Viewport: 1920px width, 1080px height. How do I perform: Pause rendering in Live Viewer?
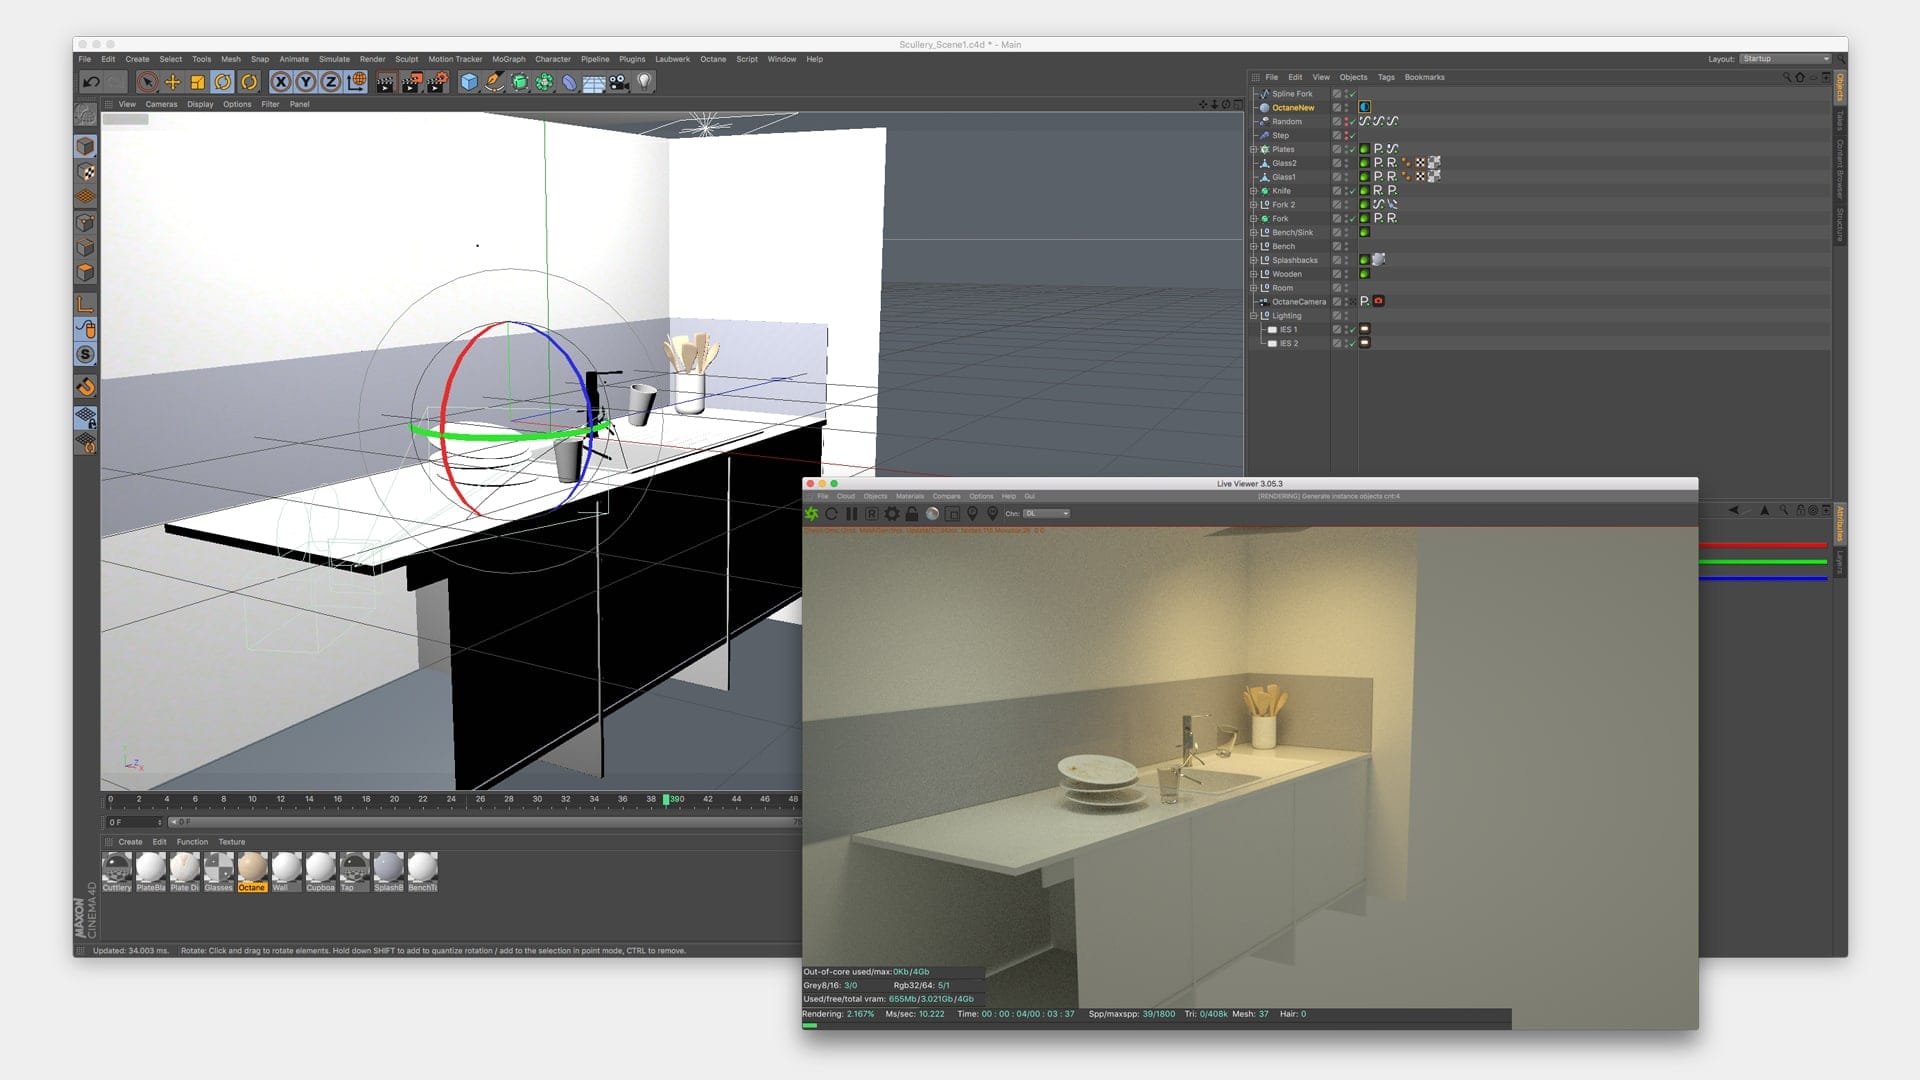point(851,514)
